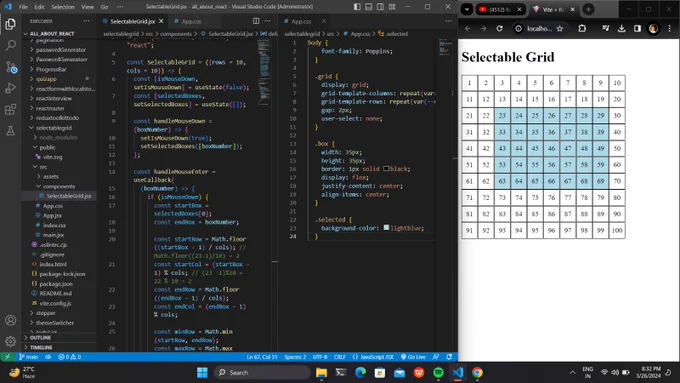The width and height of the screenshot is (680, 383).
Task: Open the View menu
Action: 88,7
